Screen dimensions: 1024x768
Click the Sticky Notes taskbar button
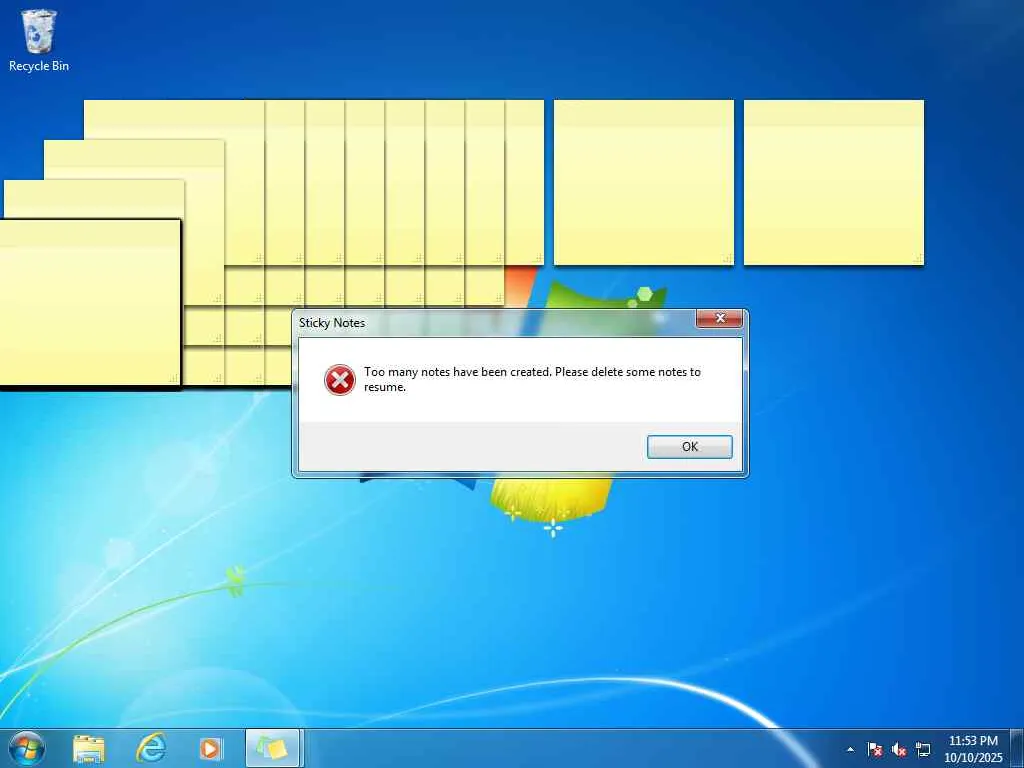(272, 748)
